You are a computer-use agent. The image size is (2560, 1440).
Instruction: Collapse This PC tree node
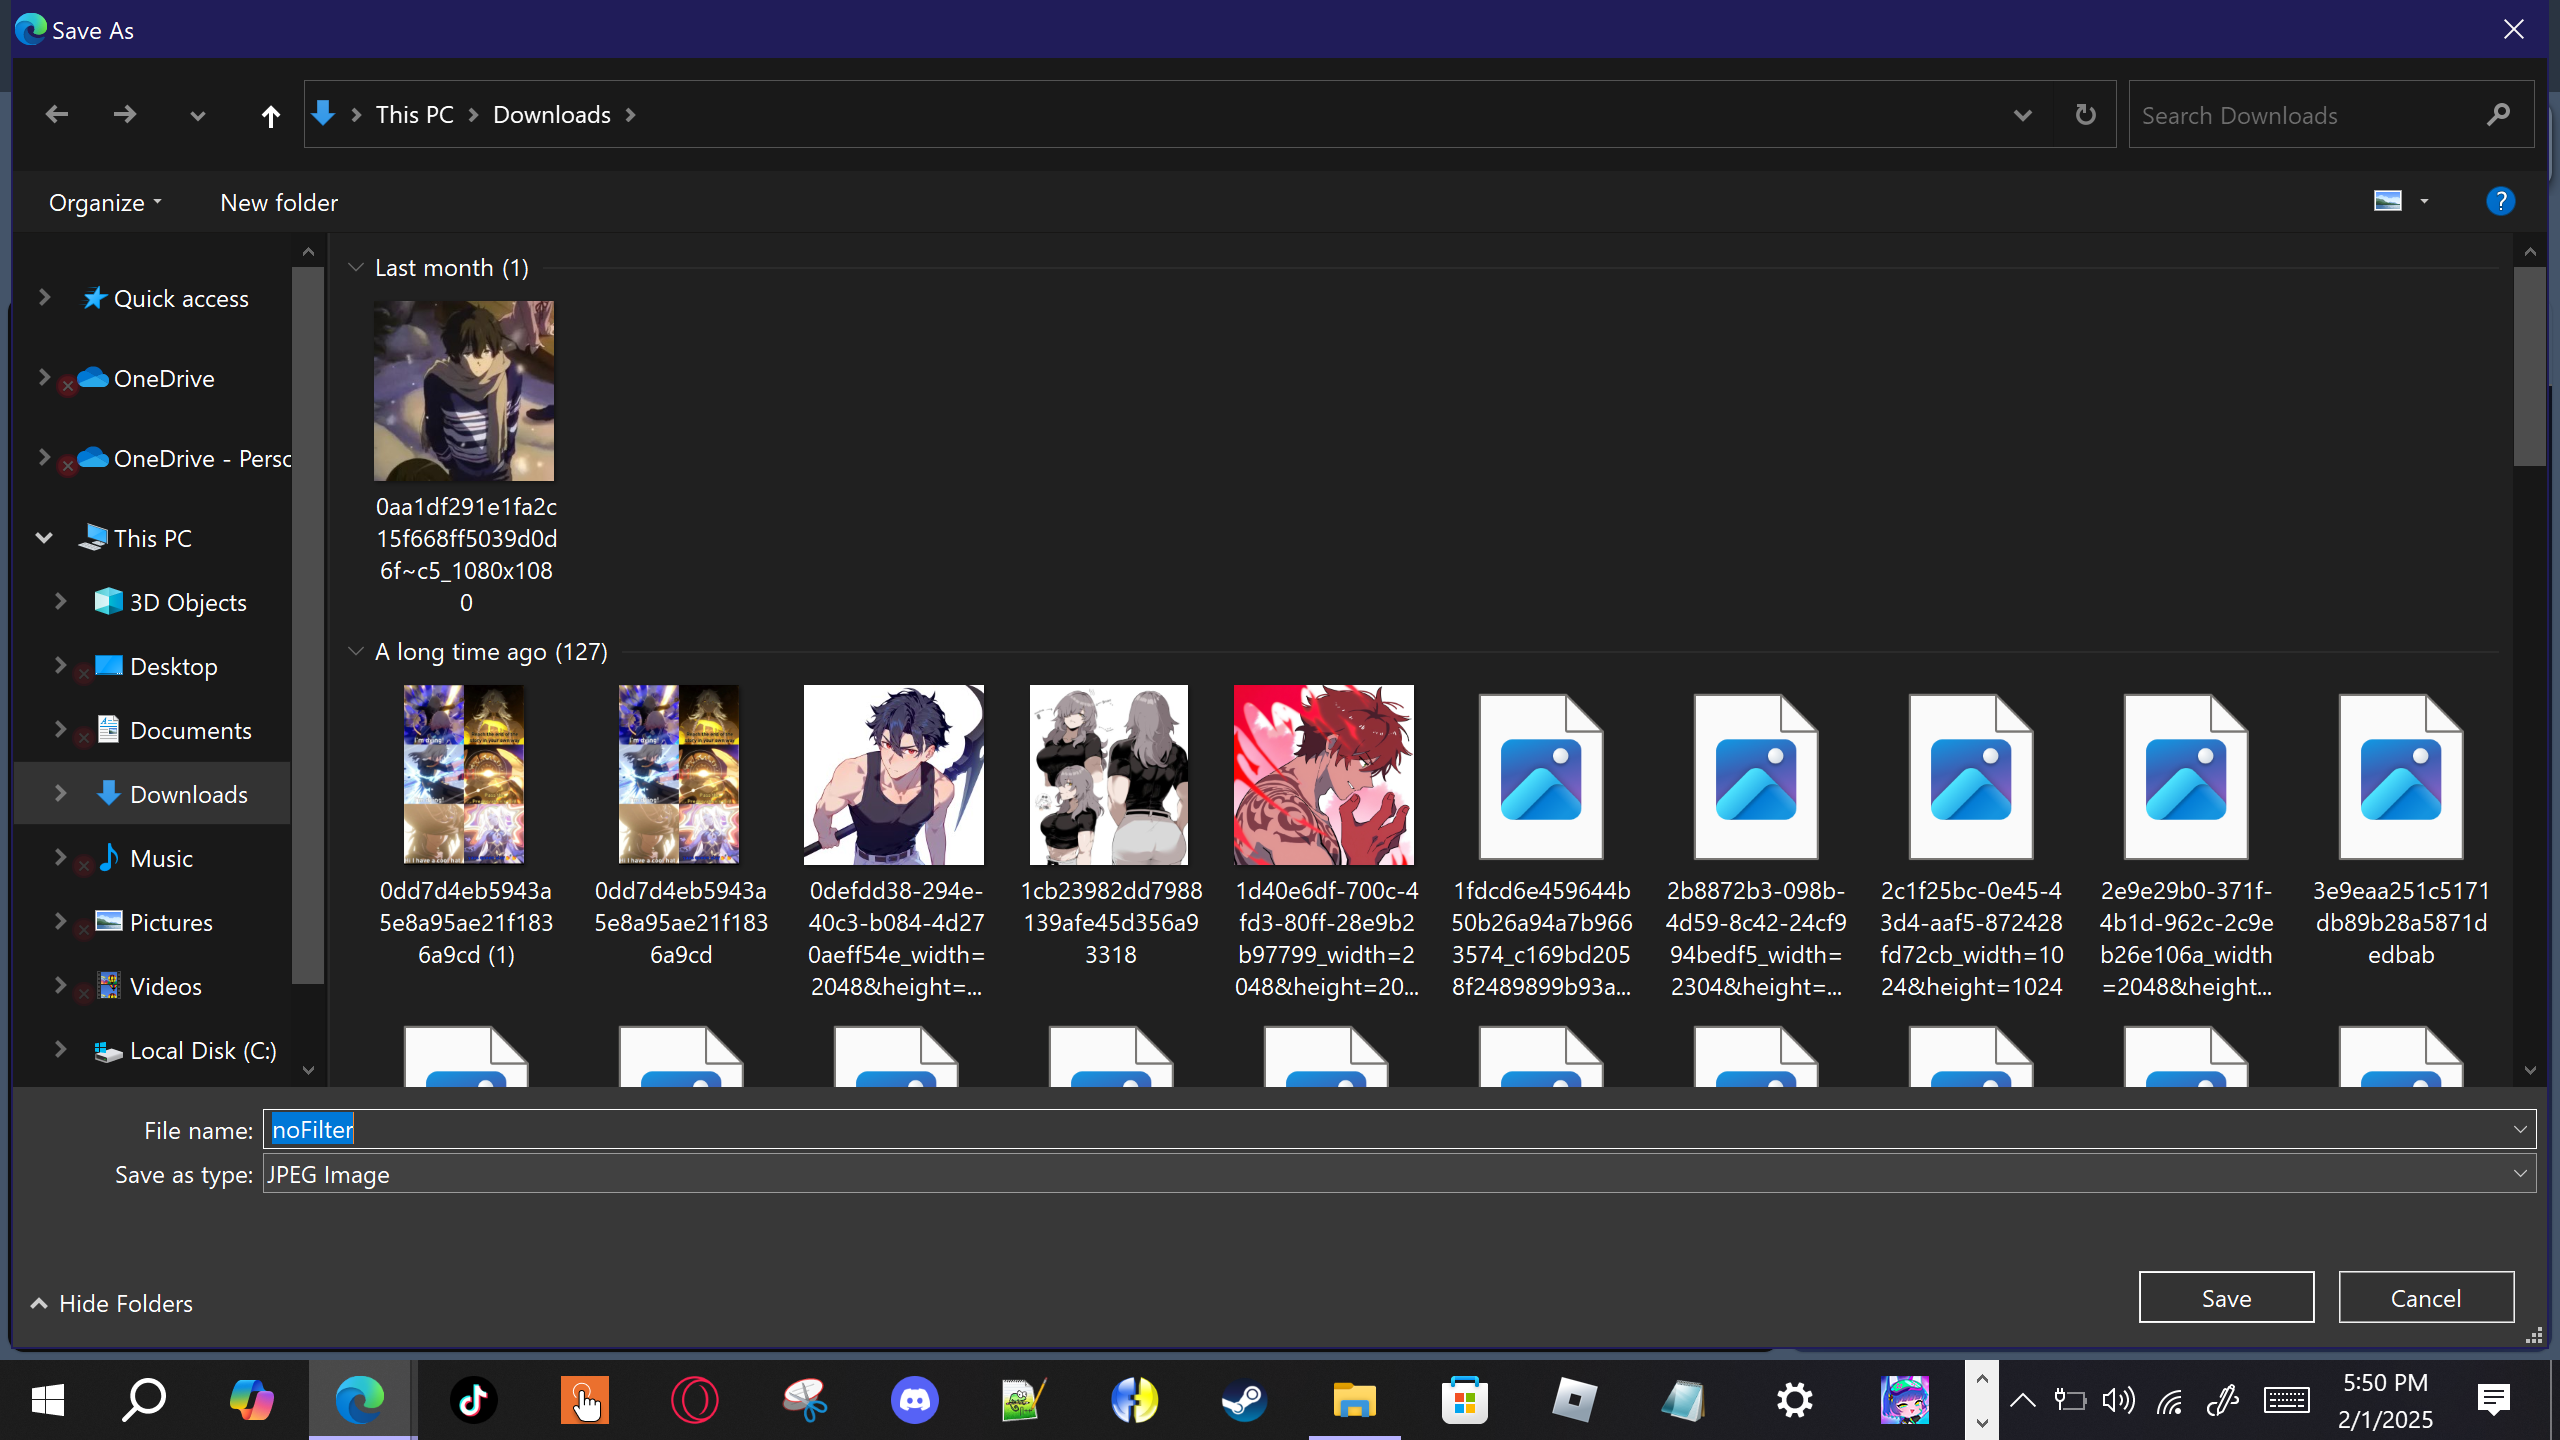44,538
